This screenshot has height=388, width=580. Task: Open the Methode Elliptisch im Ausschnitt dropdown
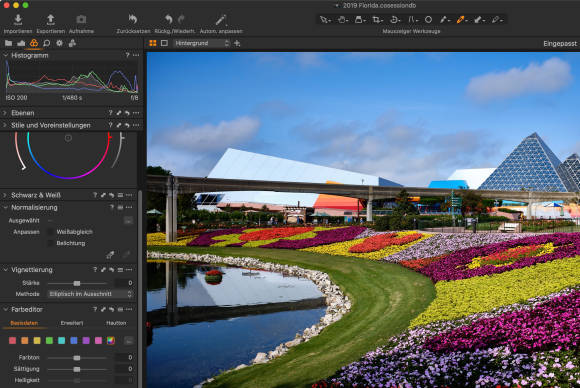pos(90,294)
